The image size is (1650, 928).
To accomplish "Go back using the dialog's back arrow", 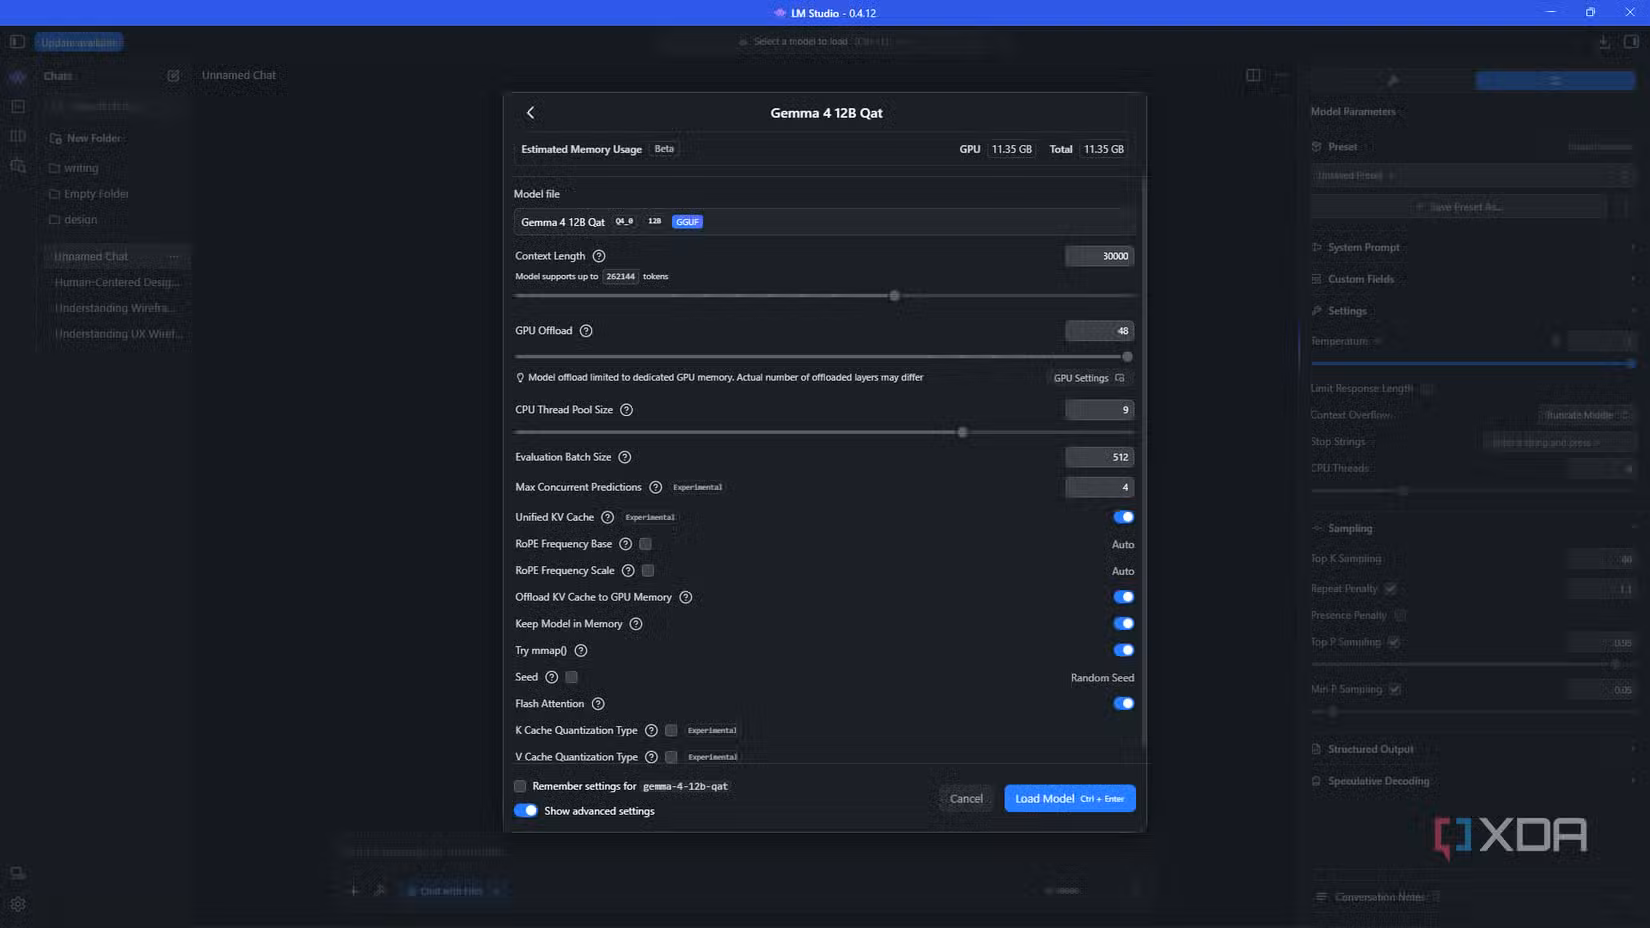I will [530, 113].
